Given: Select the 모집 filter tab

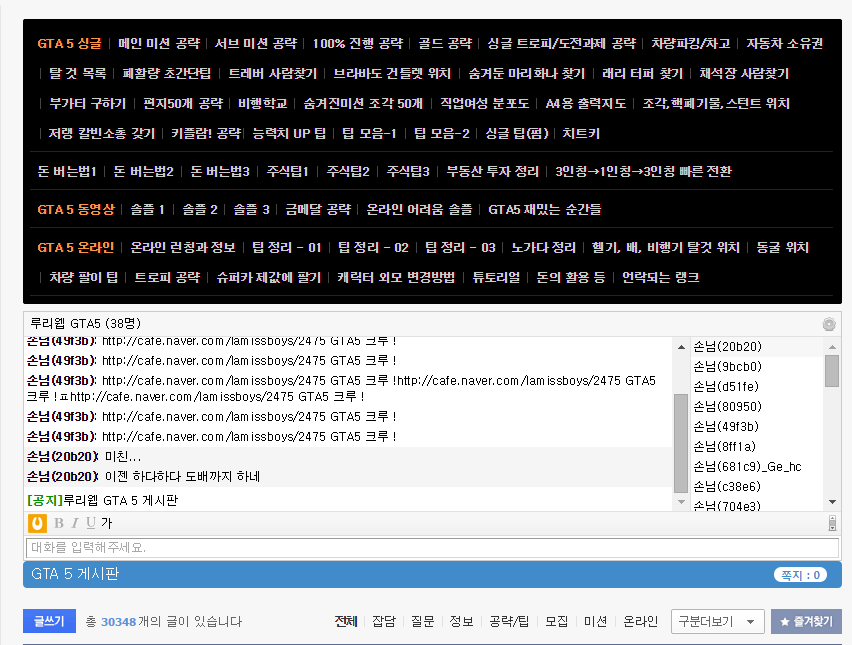Looking at the screenshot, I should (x=556, y=622).
